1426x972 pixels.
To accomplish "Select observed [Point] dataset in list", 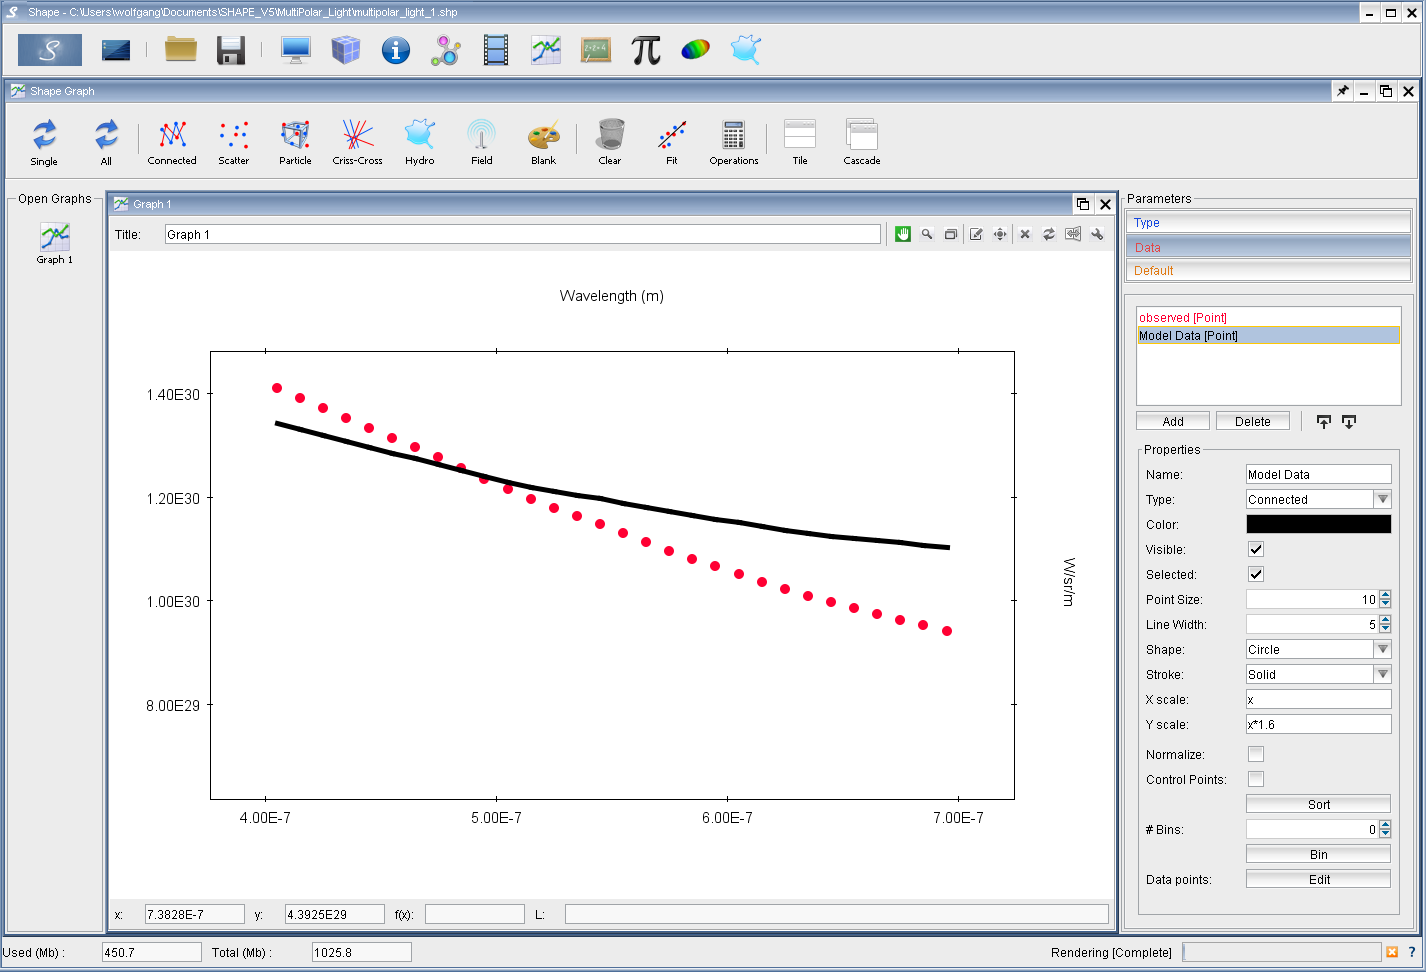I will coord(1268,317).
